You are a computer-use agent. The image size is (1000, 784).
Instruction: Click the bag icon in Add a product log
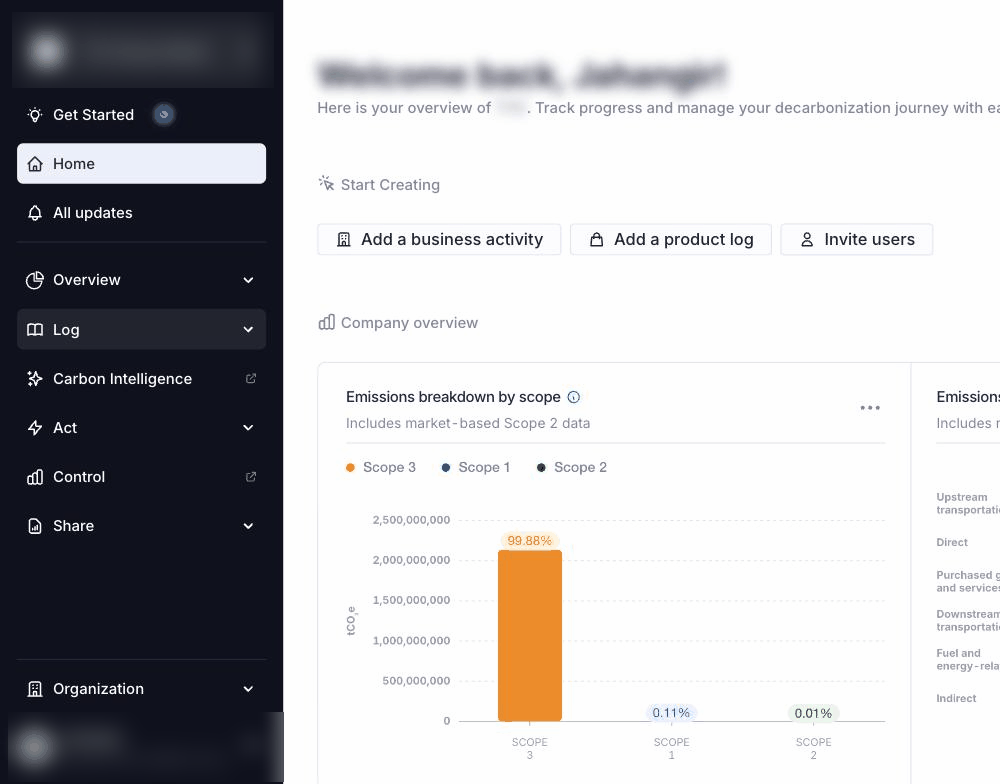click(596, 240)
